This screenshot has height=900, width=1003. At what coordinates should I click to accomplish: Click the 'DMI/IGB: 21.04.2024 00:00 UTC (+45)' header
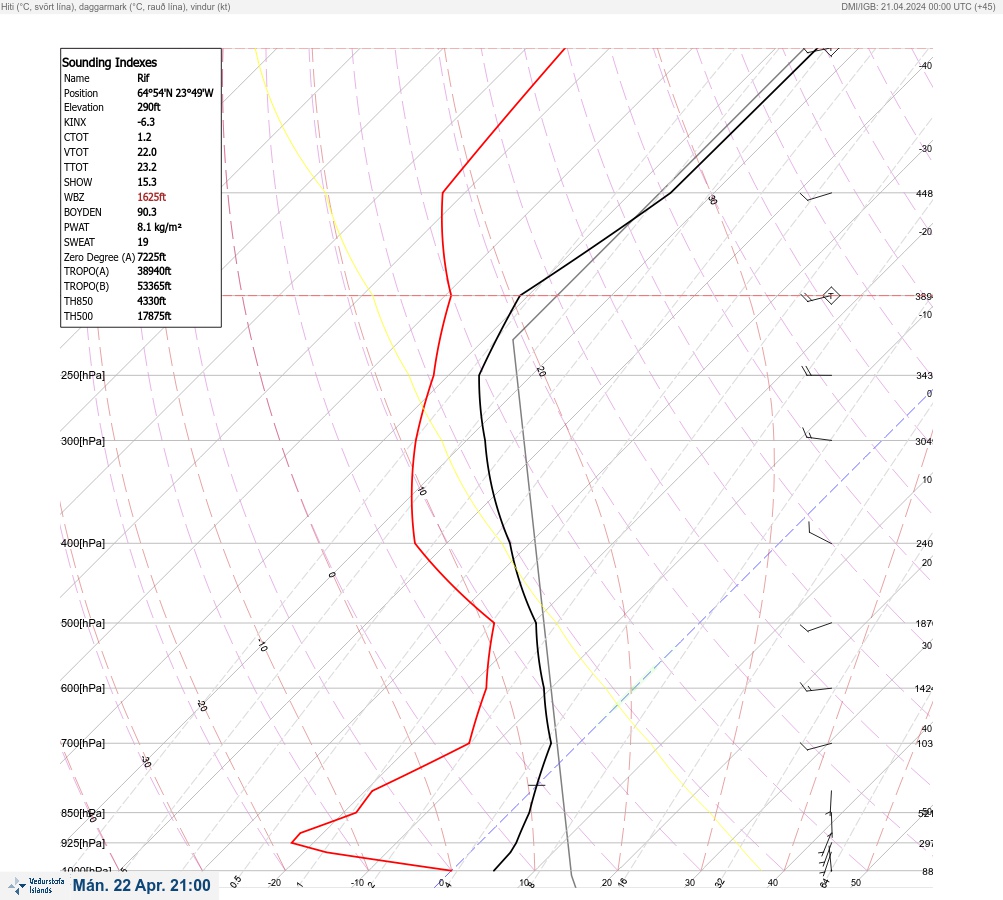click(919, 6)
